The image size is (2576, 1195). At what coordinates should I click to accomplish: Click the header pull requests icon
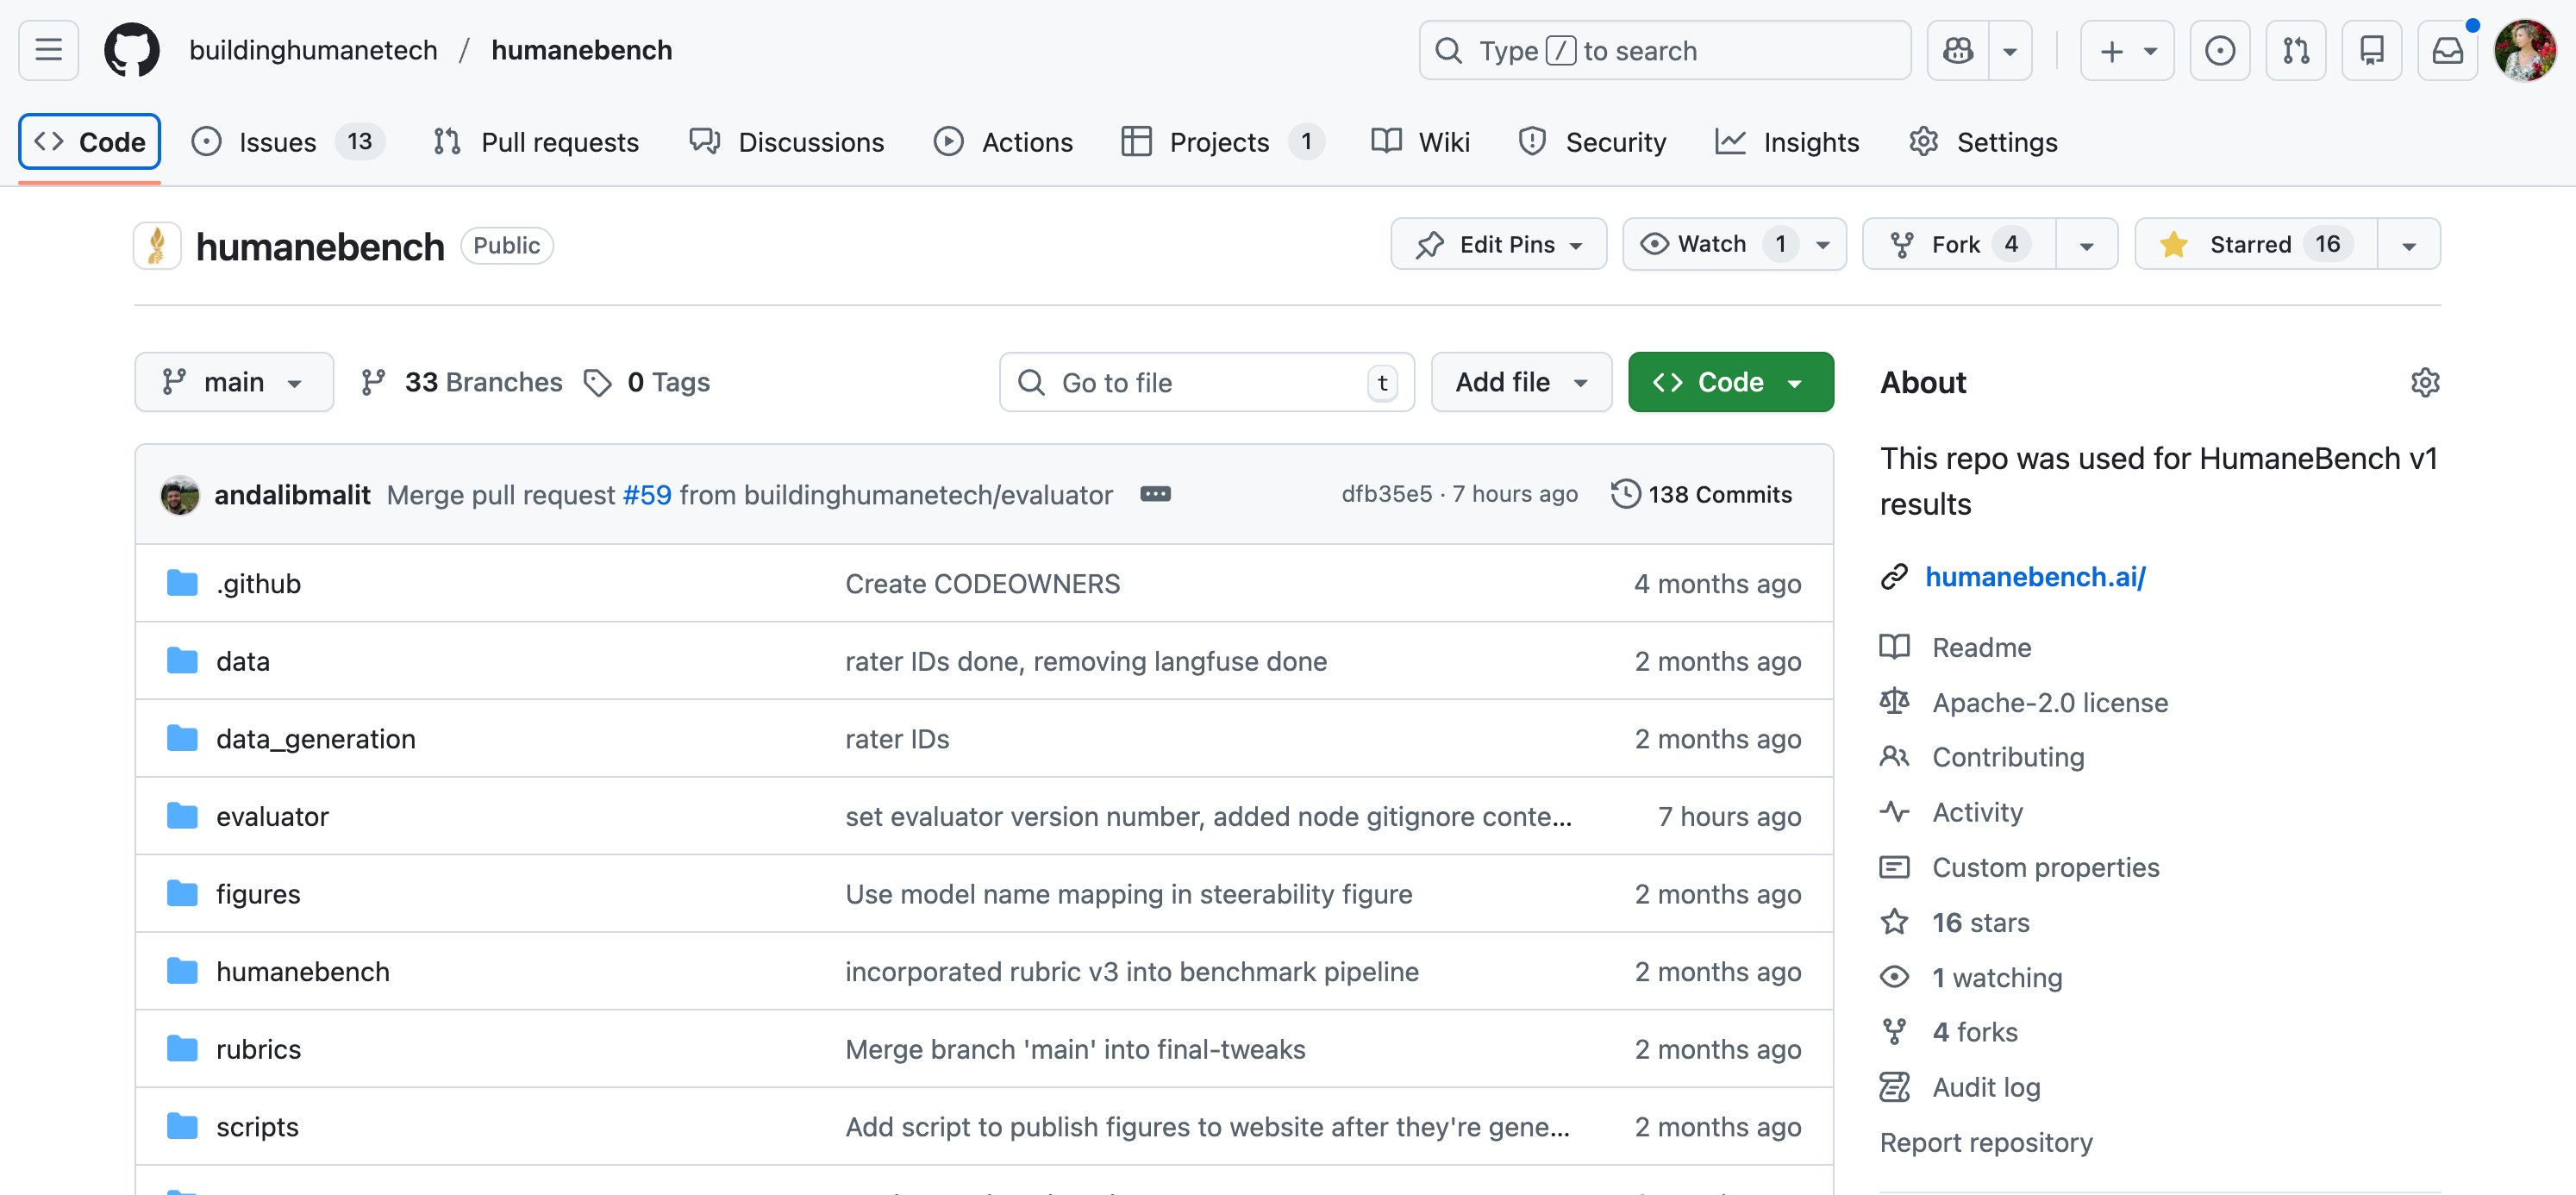[x=2295, y=50]
